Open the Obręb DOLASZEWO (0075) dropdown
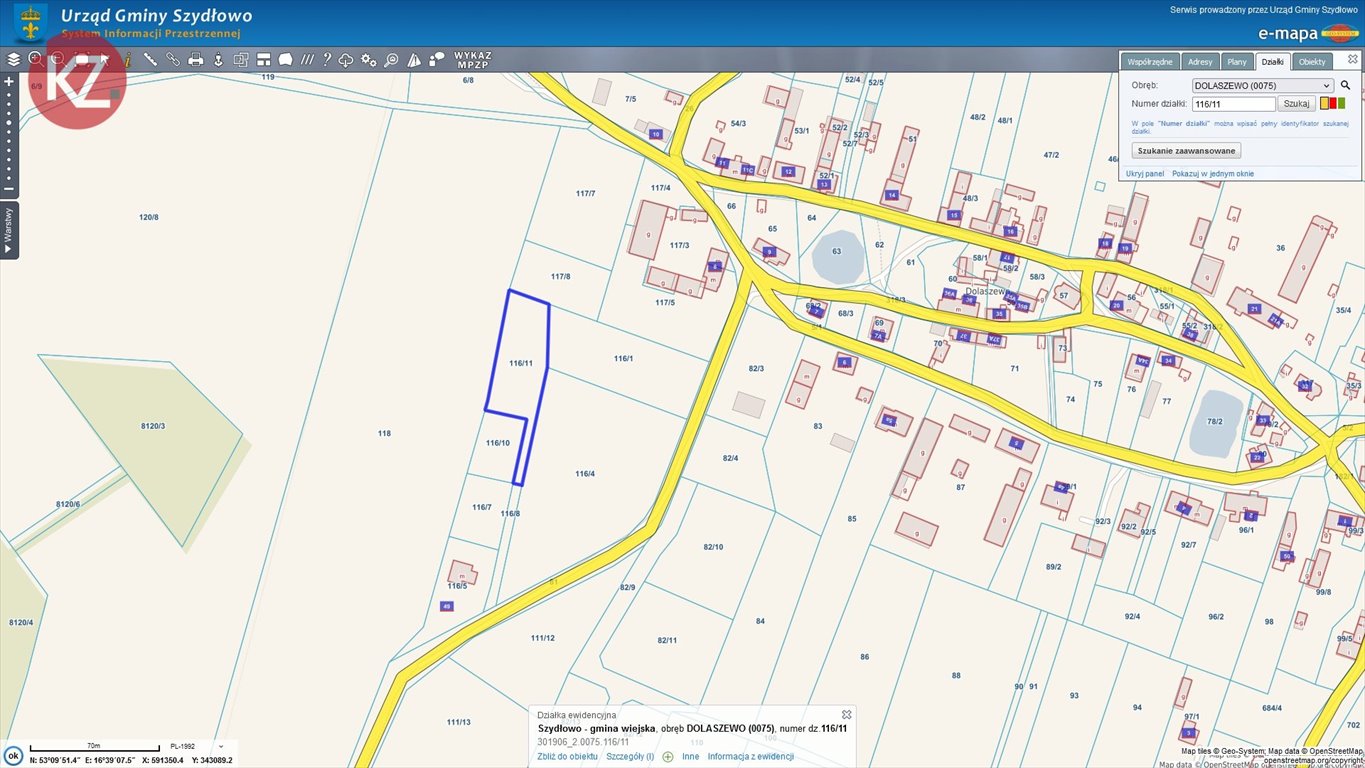Viewport: 1365px width, 768px height. (x=1262, y=86)
